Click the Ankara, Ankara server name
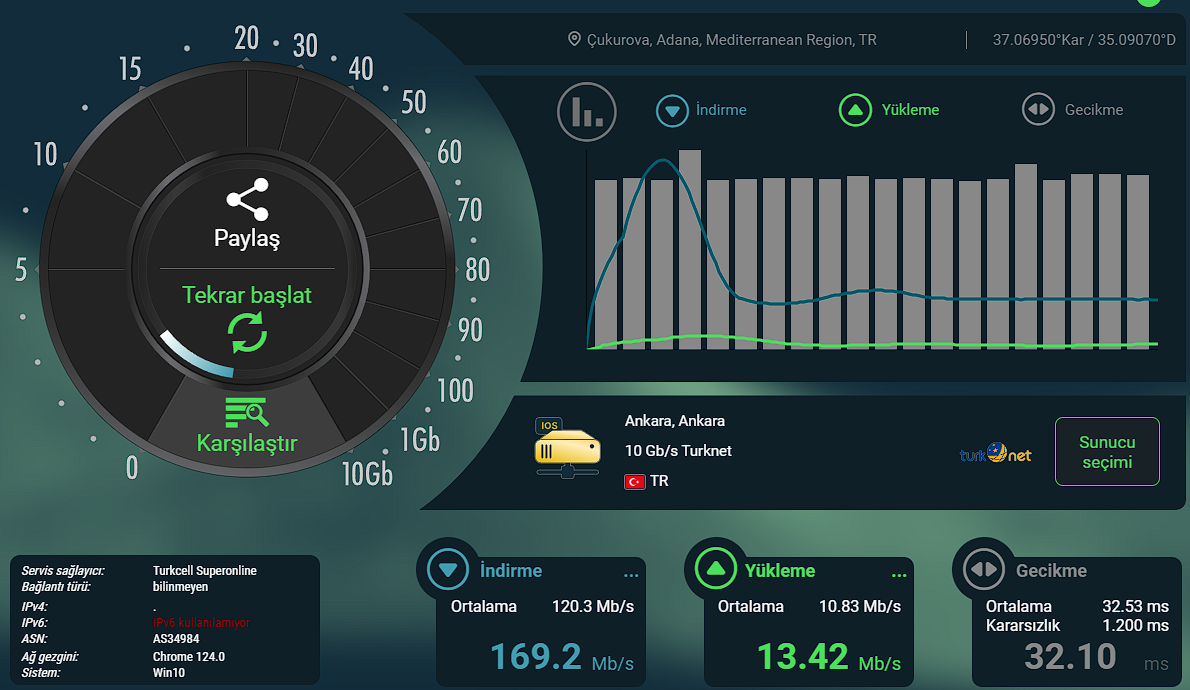 coord(675,421)
